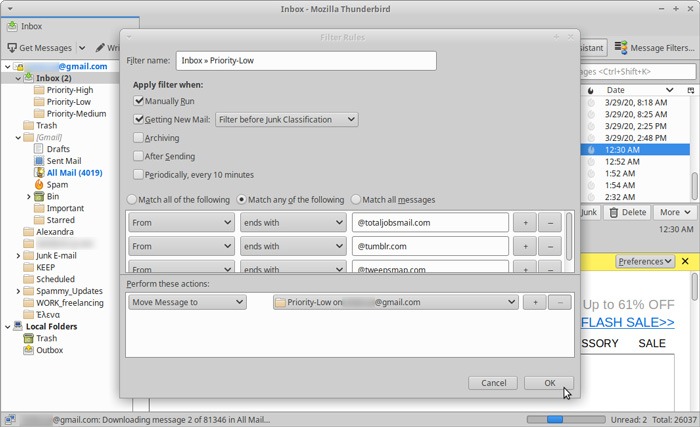Click the Alexandra folder icon

coord(29,231)
